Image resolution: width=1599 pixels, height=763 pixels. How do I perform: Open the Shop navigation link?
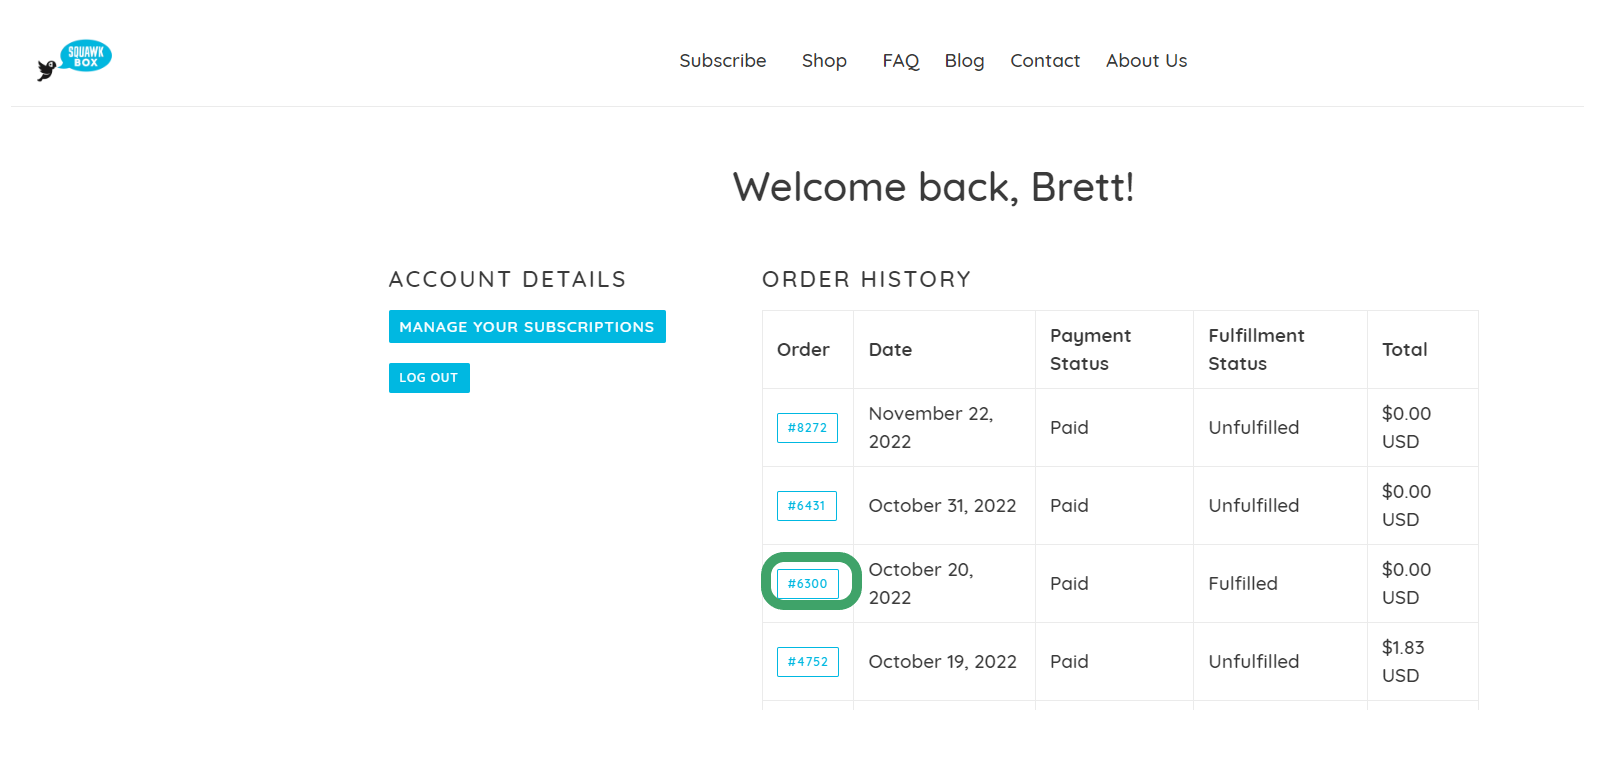pos(824,61)
